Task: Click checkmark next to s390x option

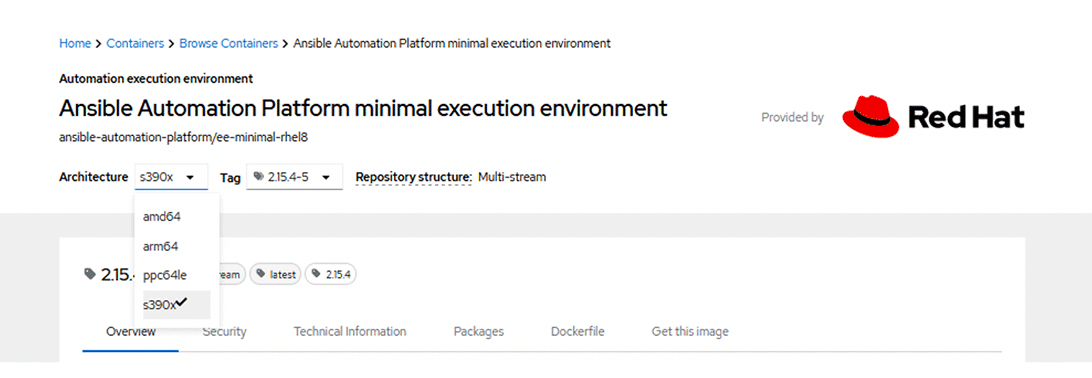Action: [x=182, y=302]
